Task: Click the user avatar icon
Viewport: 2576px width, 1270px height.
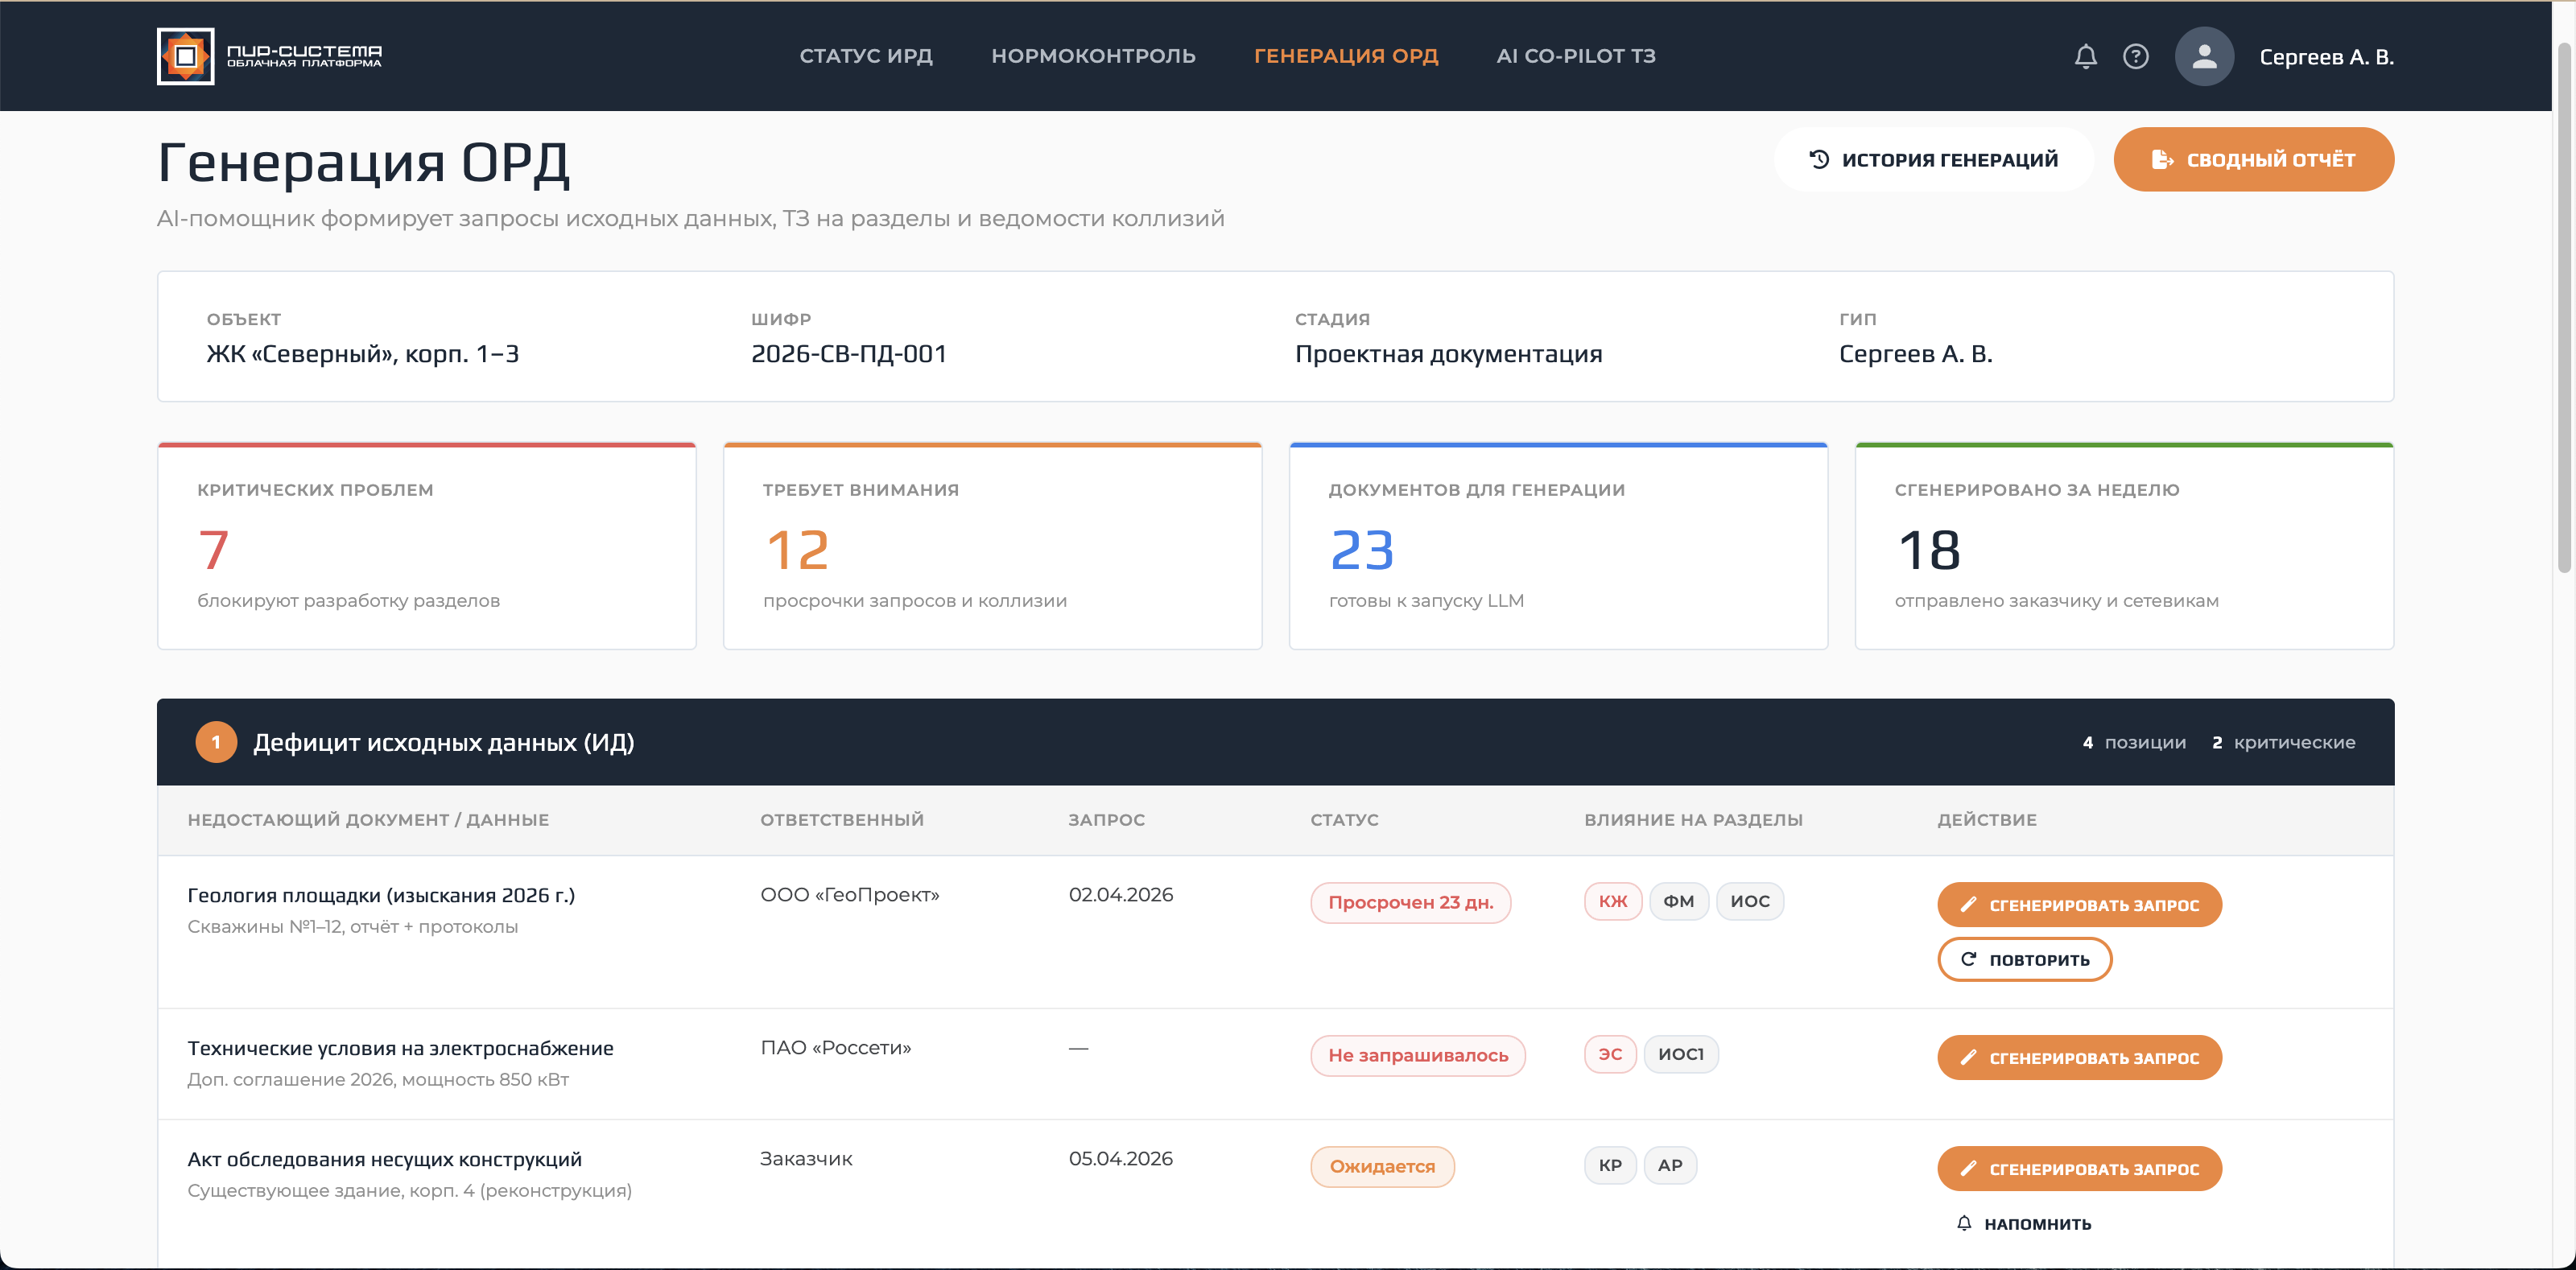Action: click(x=2204, y=56)
